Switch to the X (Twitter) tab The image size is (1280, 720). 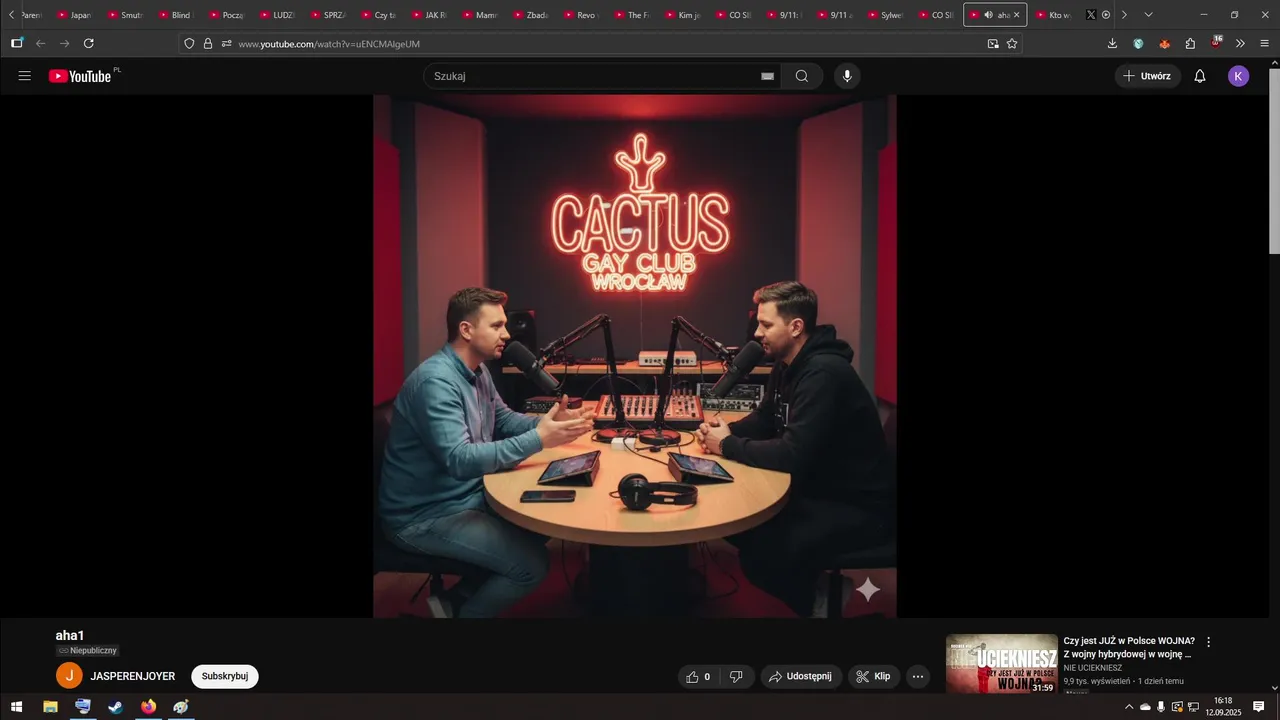tap(1091, 15)
